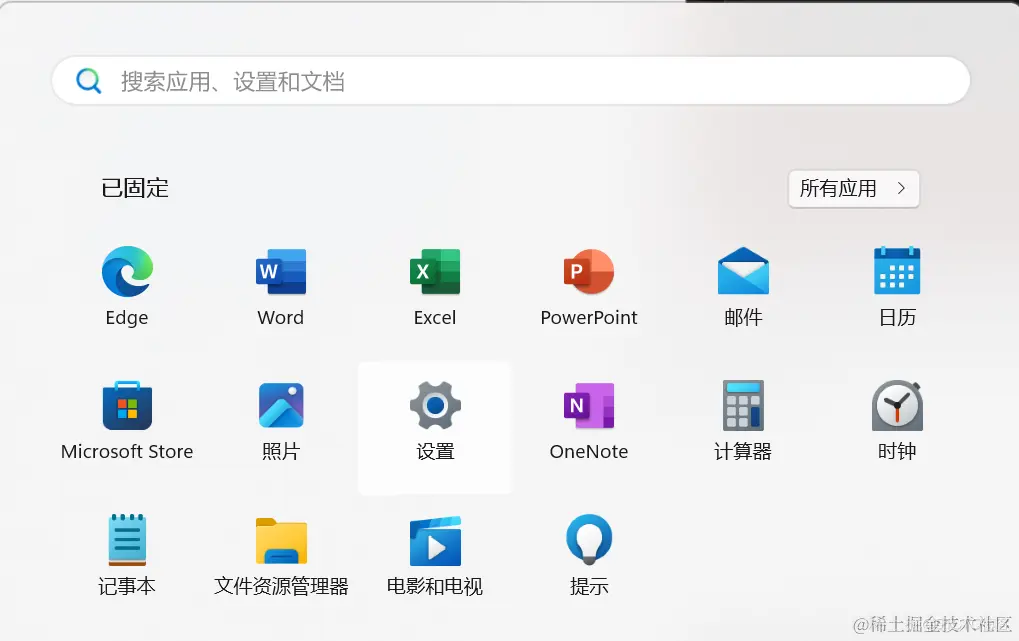This screenshot has height=641, width=1019.
Task: Open the 提示 tips app
Action: (589, 540)
